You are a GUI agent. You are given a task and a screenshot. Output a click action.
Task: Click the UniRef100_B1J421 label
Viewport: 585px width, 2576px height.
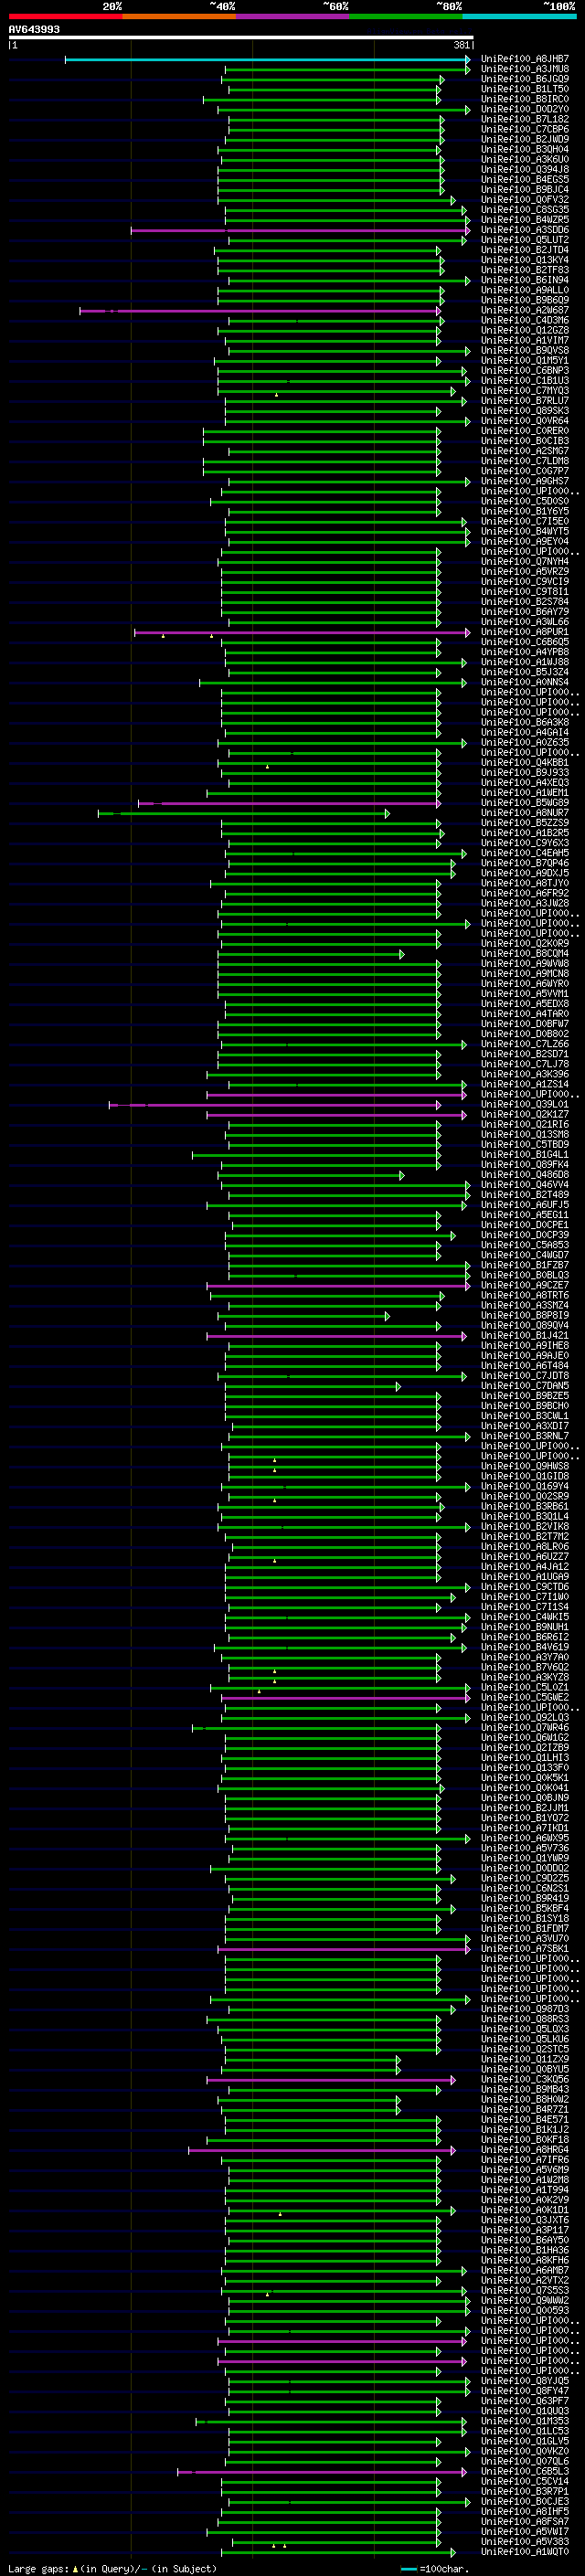(x=525, y=1335)
